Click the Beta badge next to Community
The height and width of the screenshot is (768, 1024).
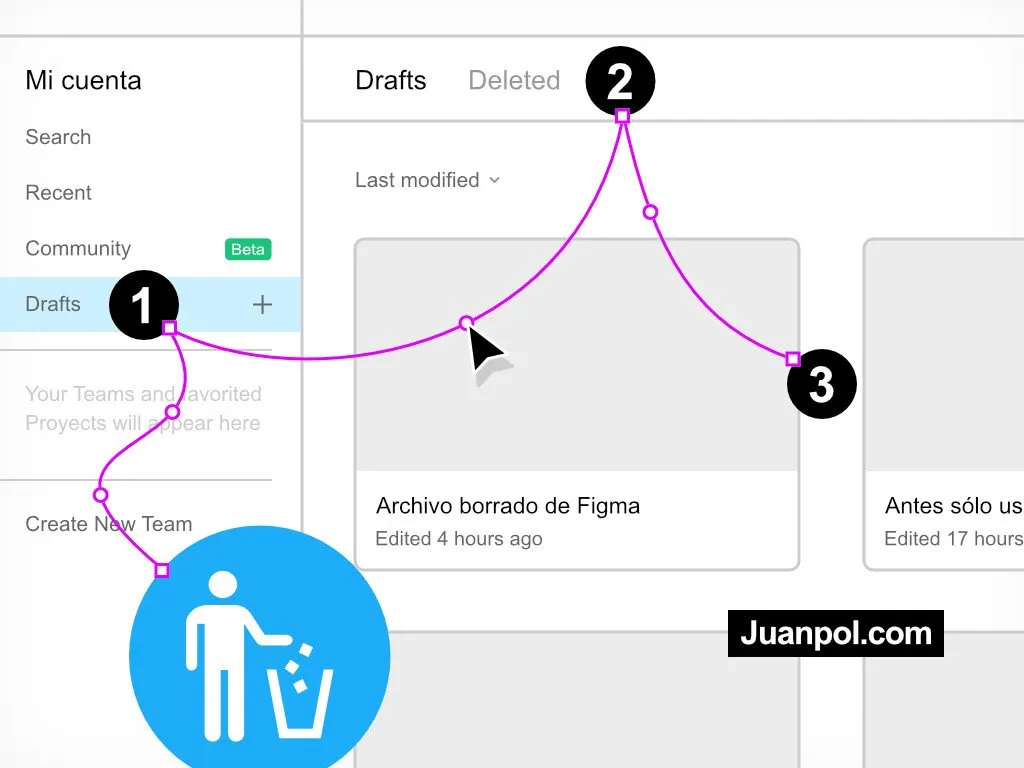pos(248,249)
